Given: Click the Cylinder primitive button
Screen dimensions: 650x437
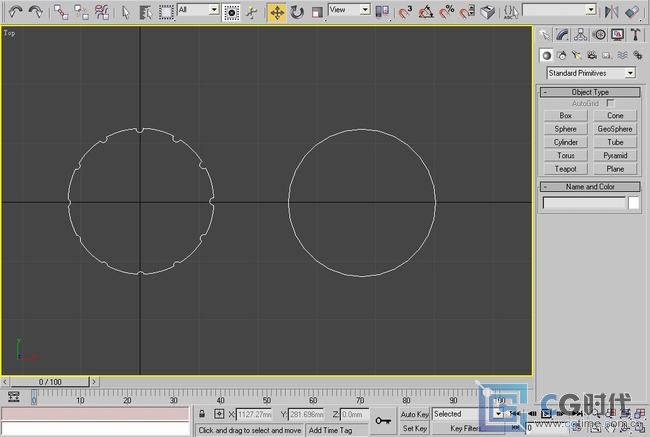Looking at the screenshot, I should 565,142.
